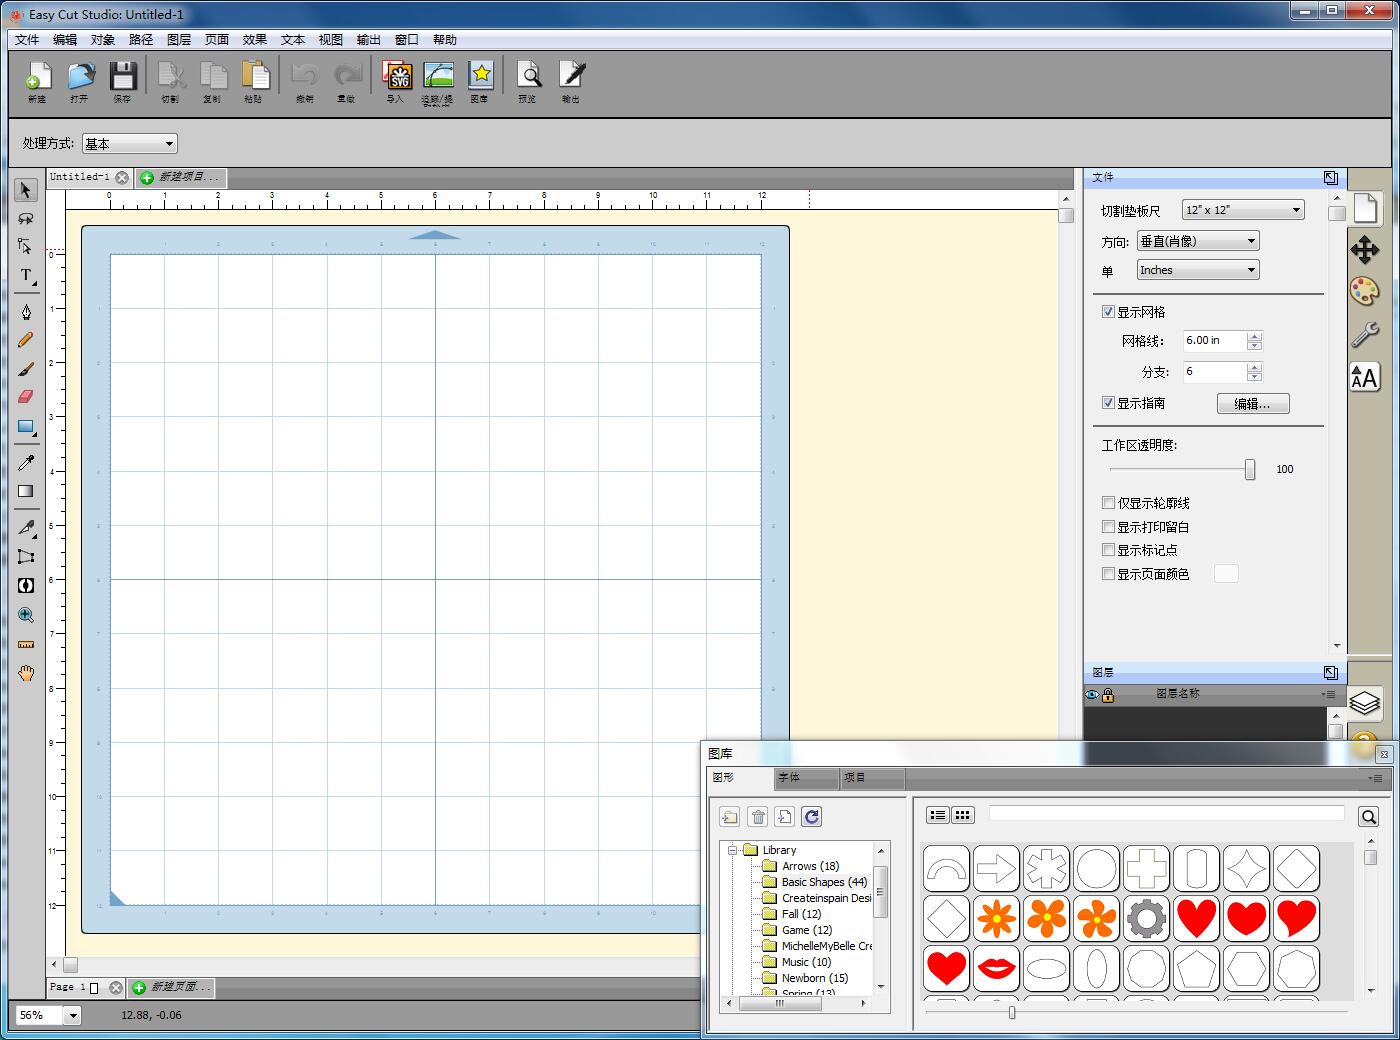Image resolution: width=1400 pixels, height=1040 pixels.
Task: Select the Basic Shapes (44) folder
Action: (824, 882)
